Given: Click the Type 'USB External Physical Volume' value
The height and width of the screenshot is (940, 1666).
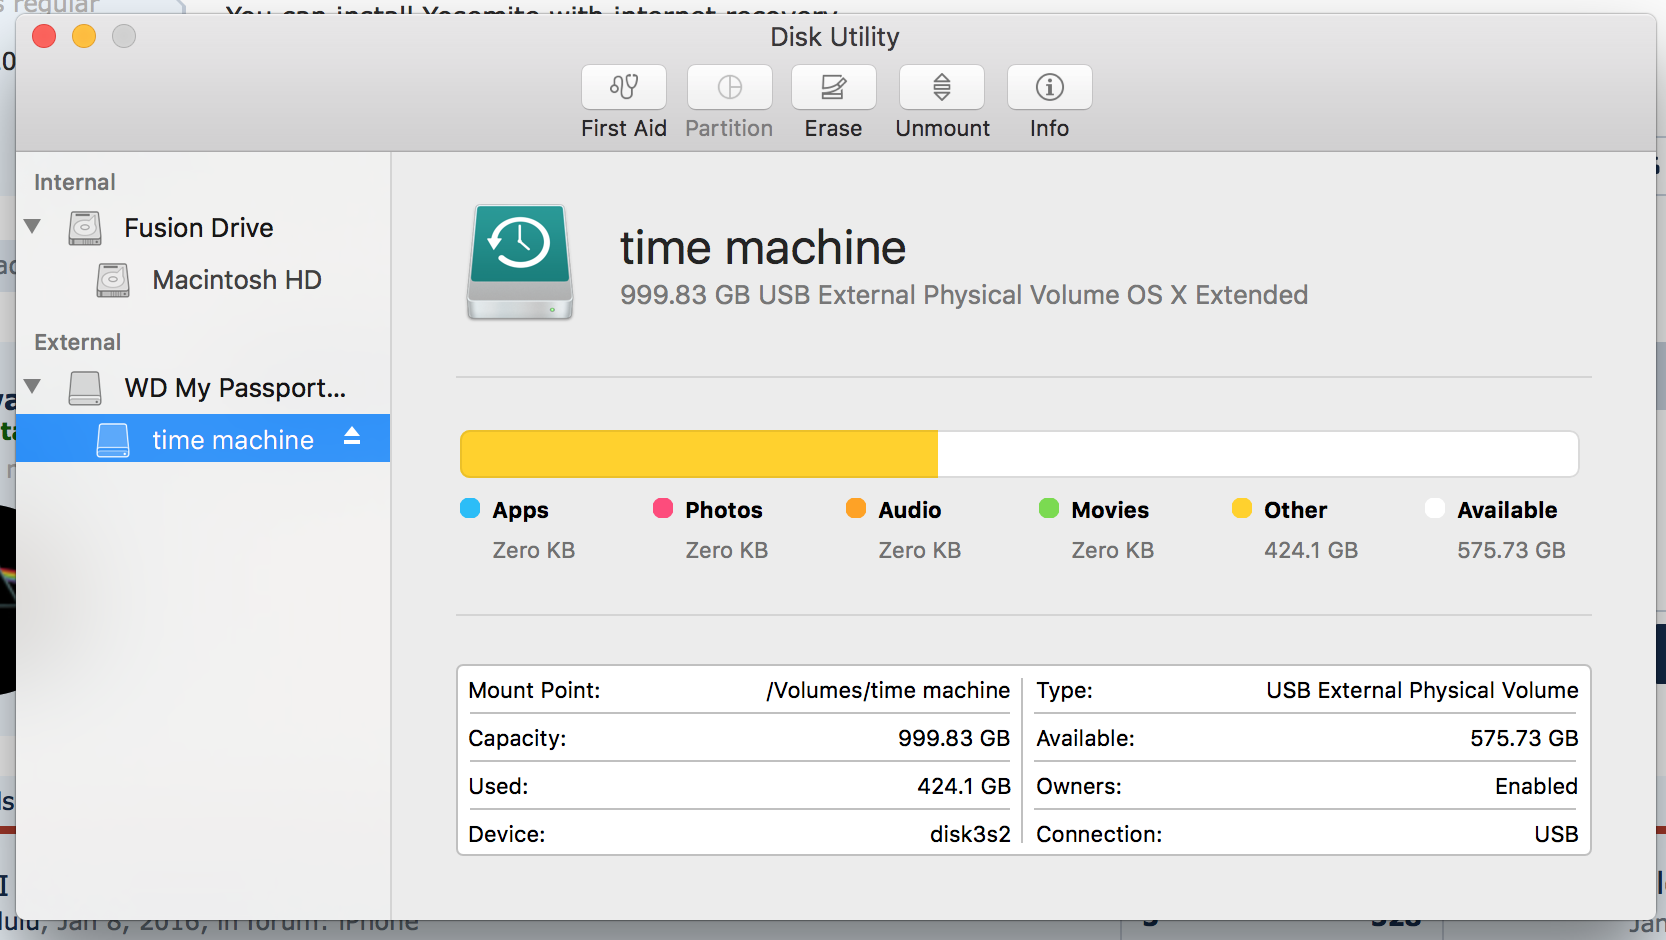Looking at the screenshot, I should (1422, 690).
